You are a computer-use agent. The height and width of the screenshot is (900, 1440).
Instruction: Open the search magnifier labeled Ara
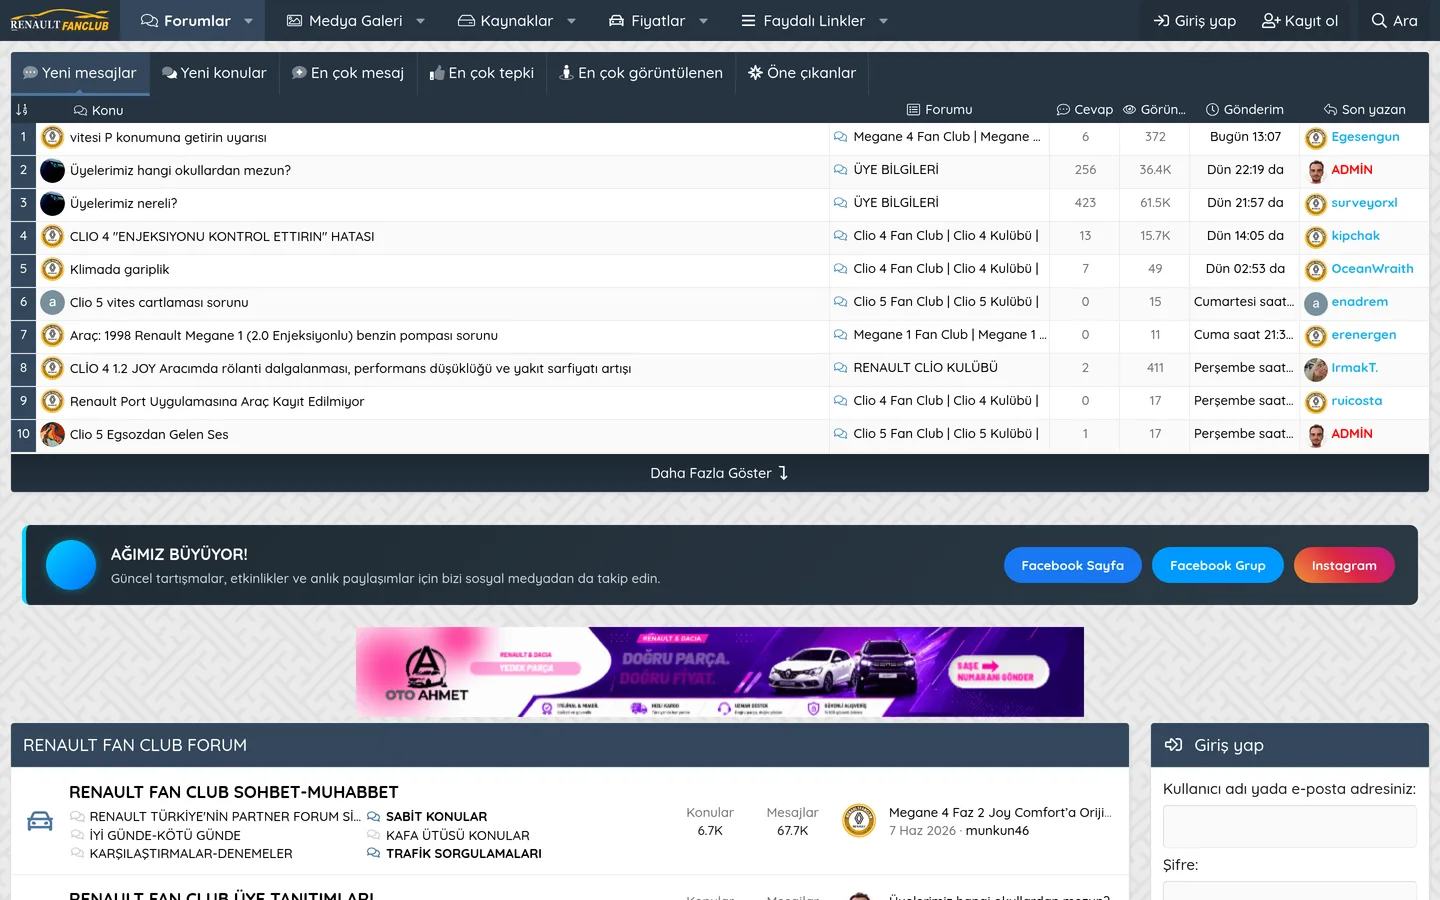click(x=1394, y=21)
